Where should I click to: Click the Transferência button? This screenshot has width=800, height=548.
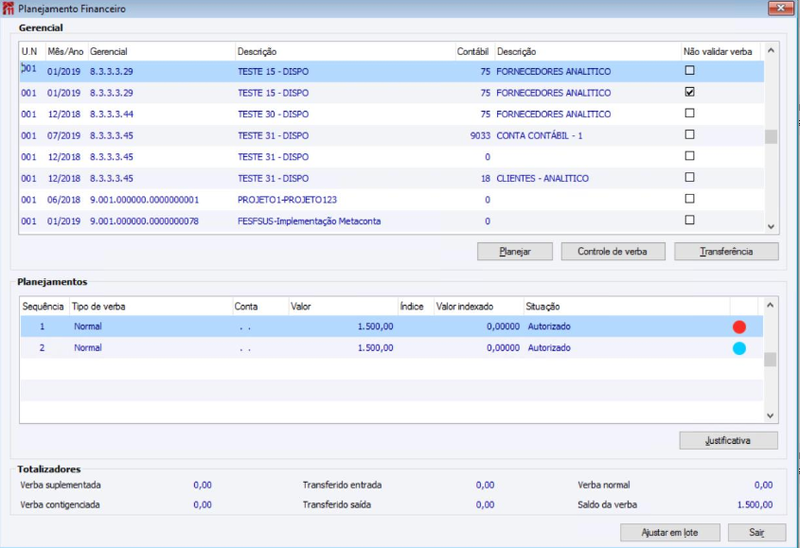(726, 252)
